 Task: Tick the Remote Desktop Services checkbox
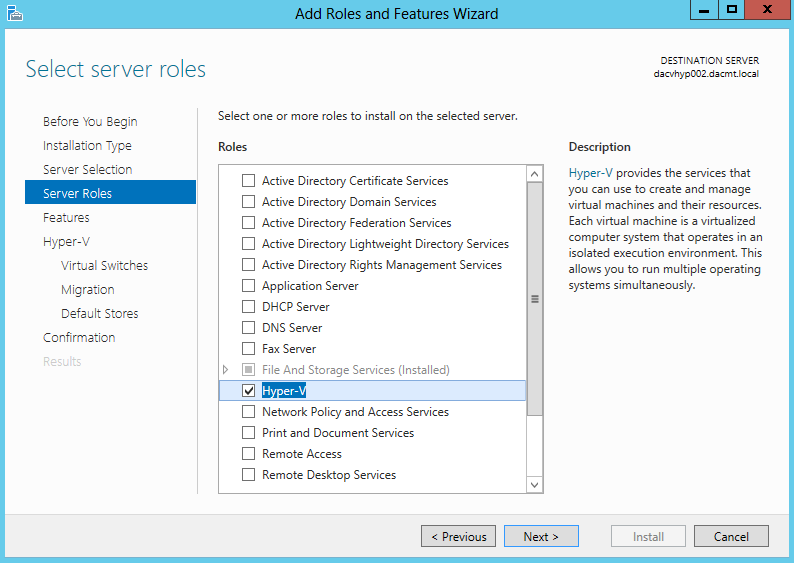249,474
